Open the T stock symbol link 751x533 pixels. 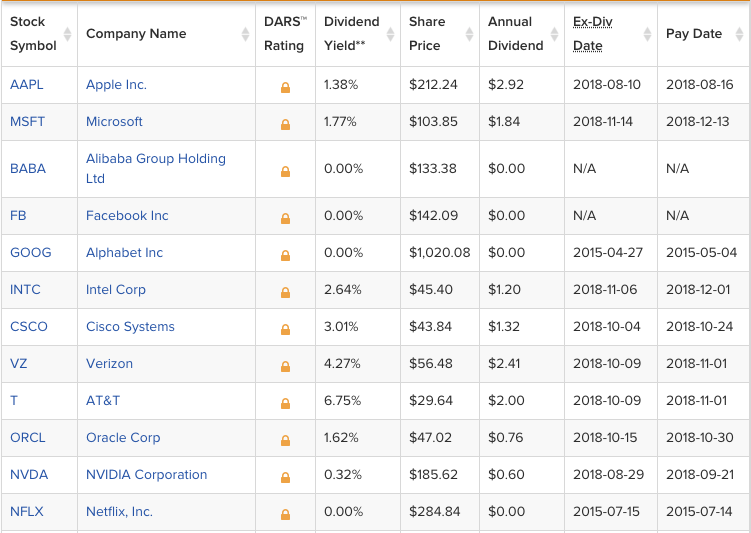14,400
